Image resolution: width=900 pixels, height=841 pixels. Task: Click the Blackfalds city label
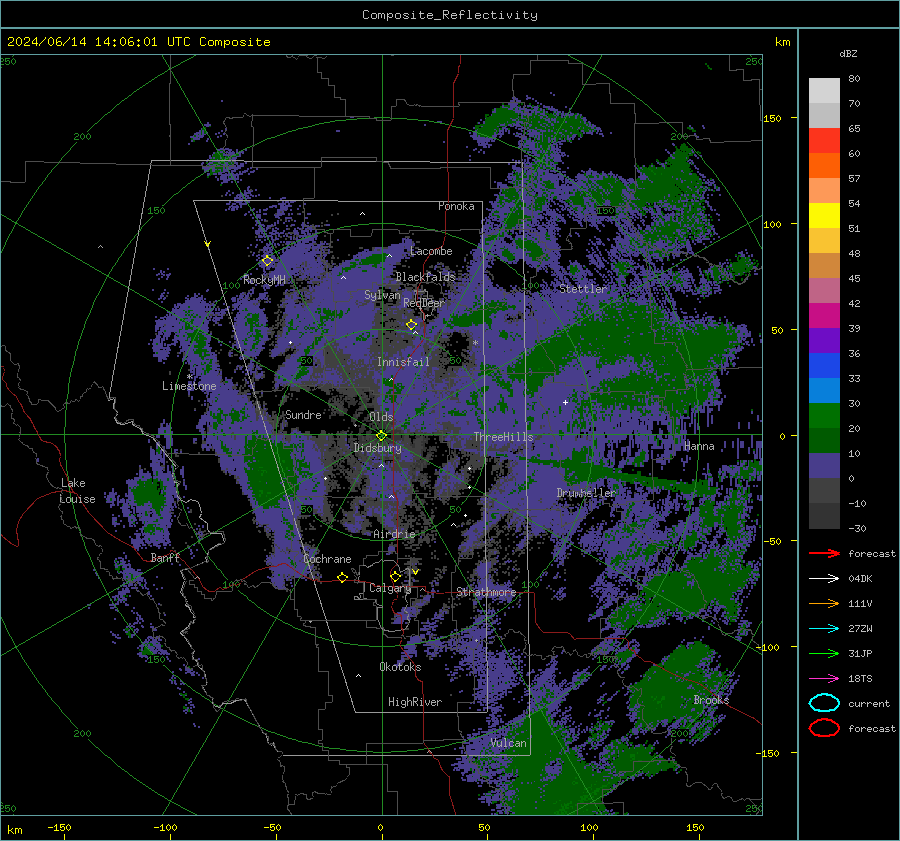[x=425, y=277]
